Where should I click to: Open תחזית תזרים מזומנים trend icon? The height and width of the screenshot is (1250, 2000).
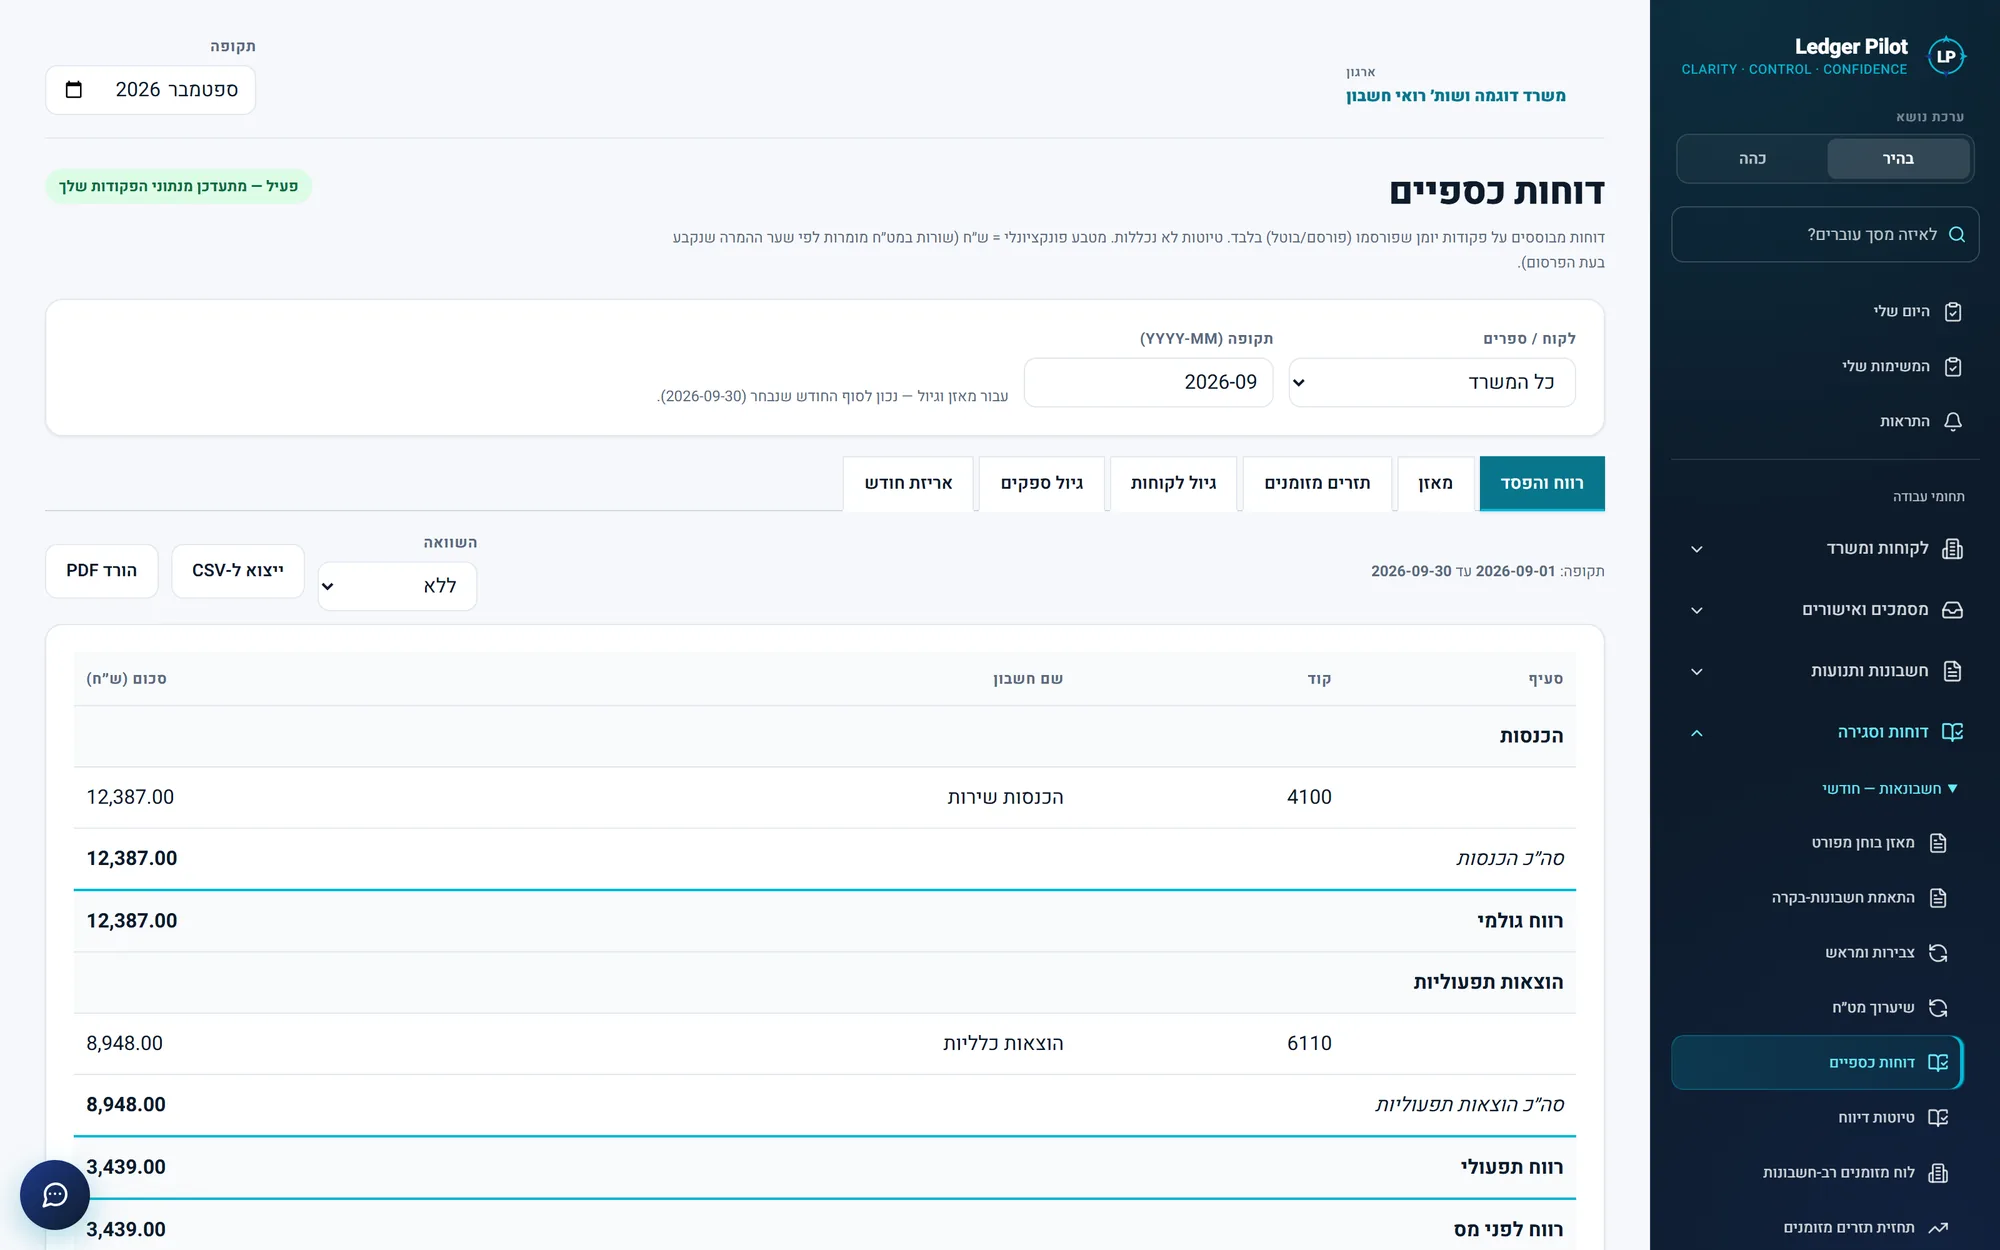[1938, 1228]
